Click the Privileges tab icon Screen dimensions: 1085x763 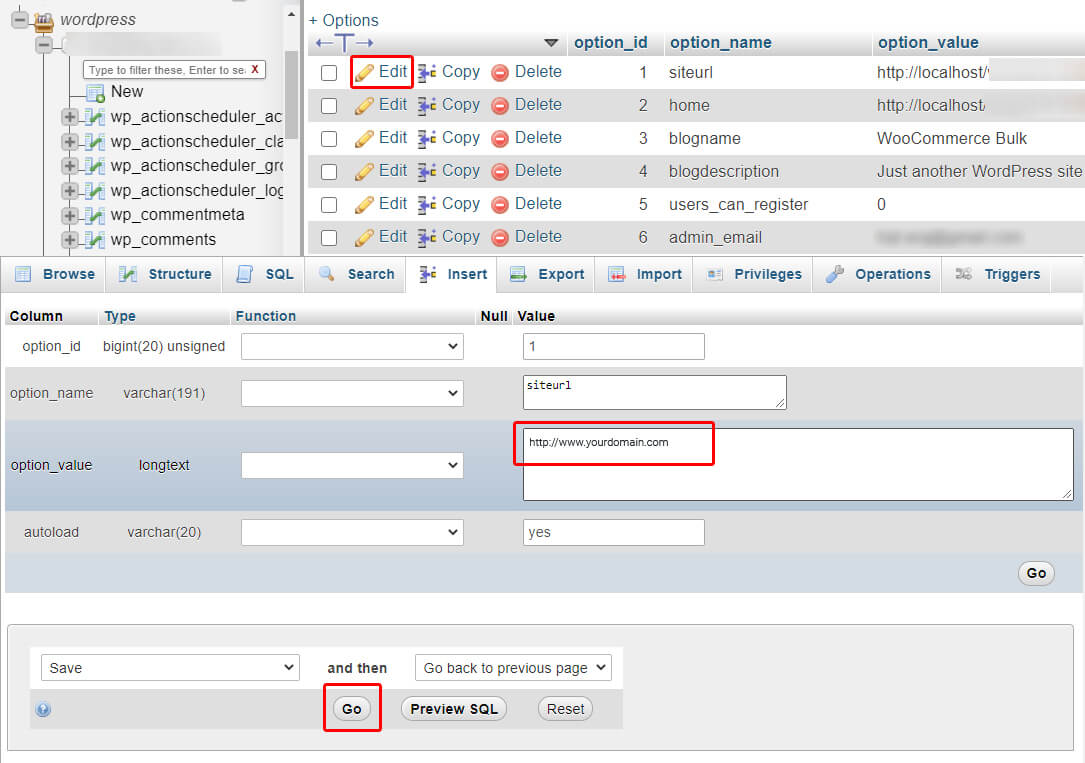click(x=715, y=274)
